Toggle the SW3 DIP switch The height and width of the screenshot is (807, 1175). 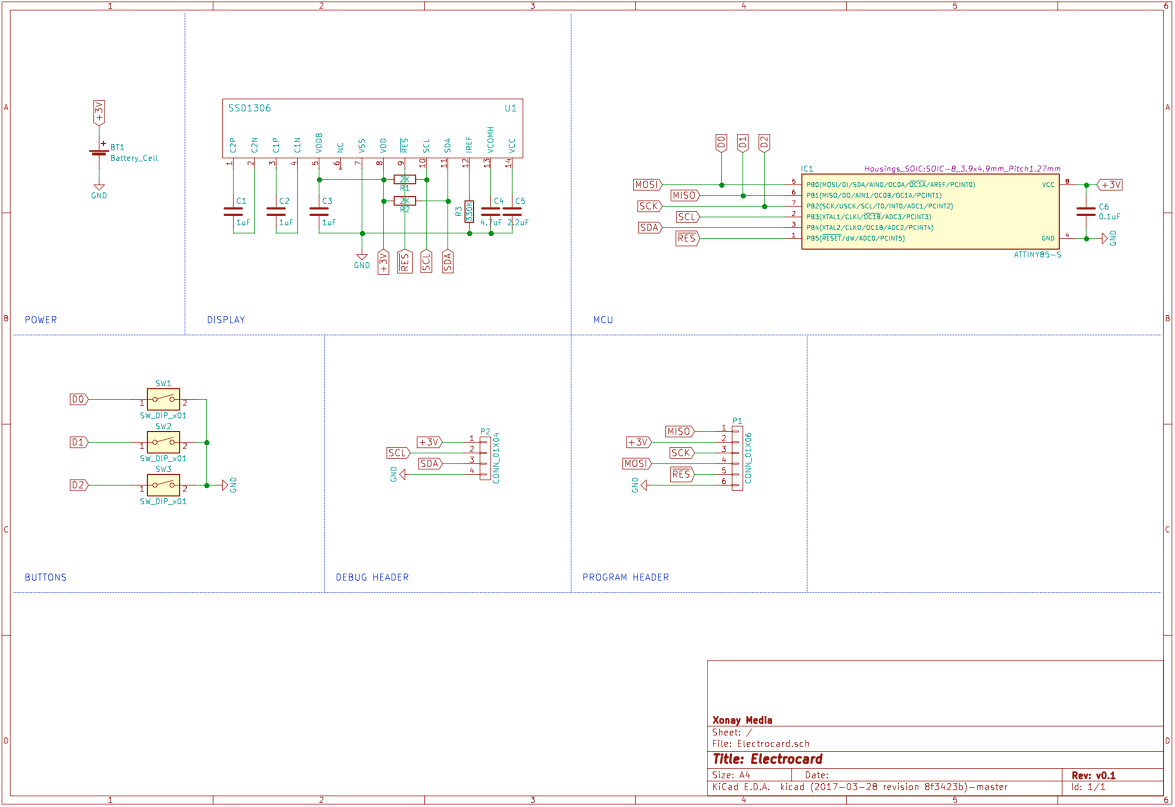click(x=163, y=485)
